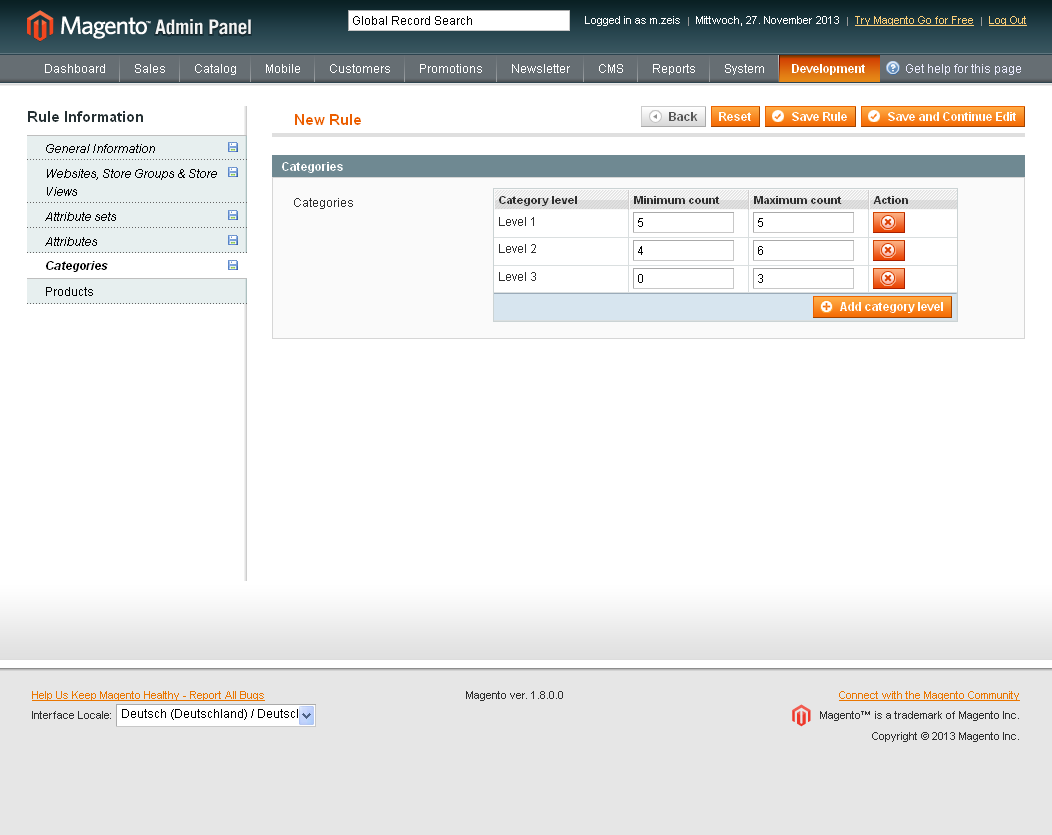Open the System menu

[x=744, y=68]
